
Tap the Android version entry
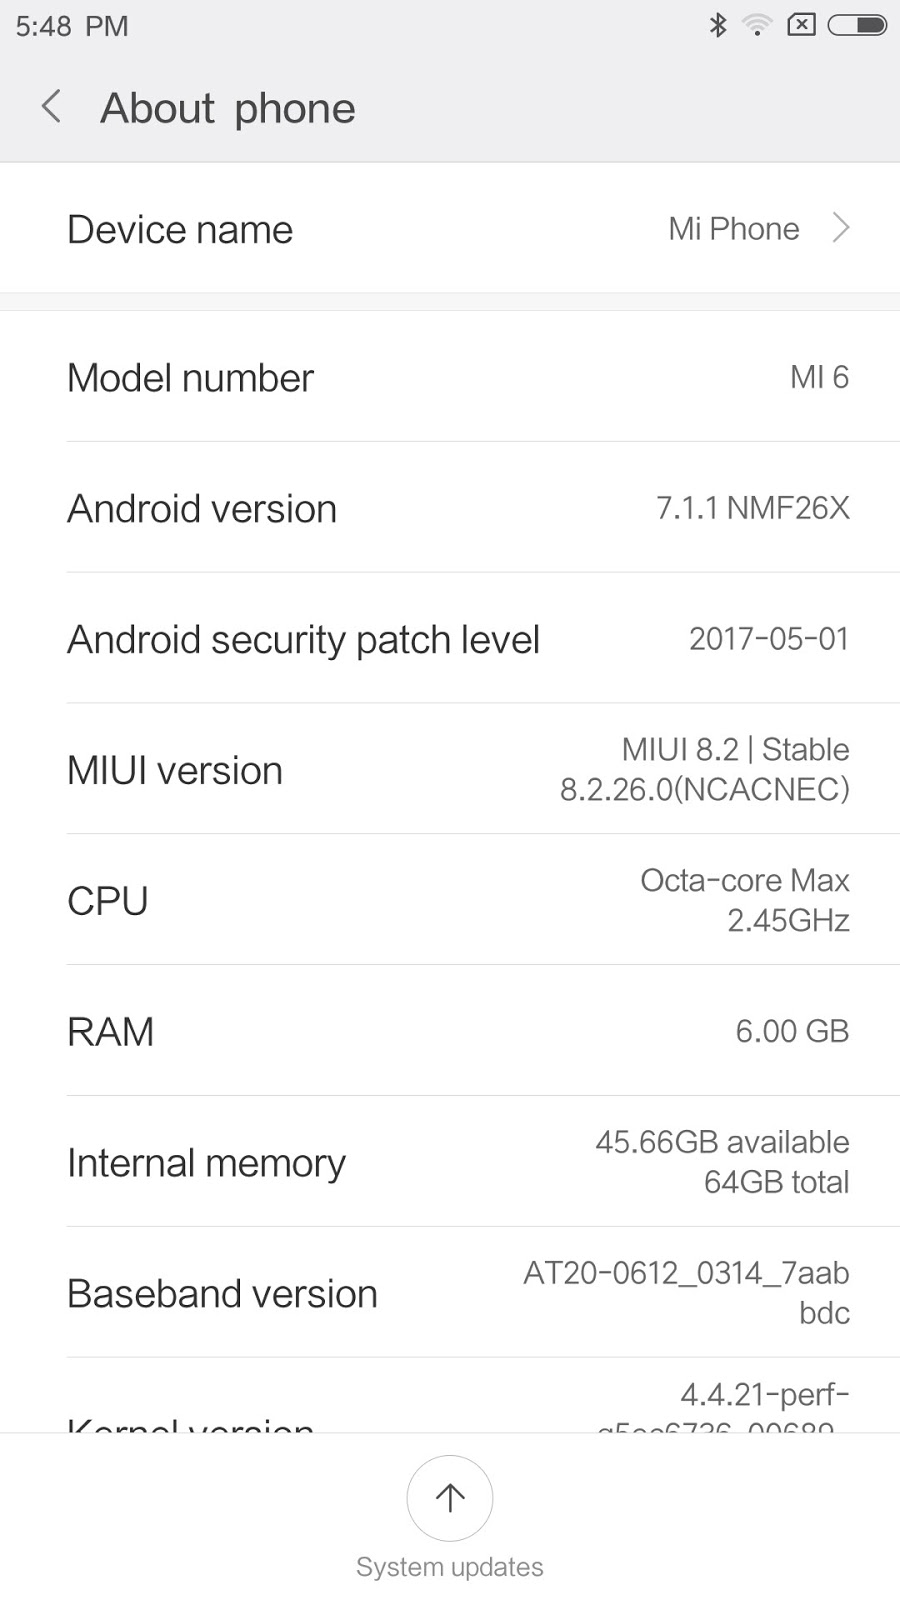click(450, 508)
